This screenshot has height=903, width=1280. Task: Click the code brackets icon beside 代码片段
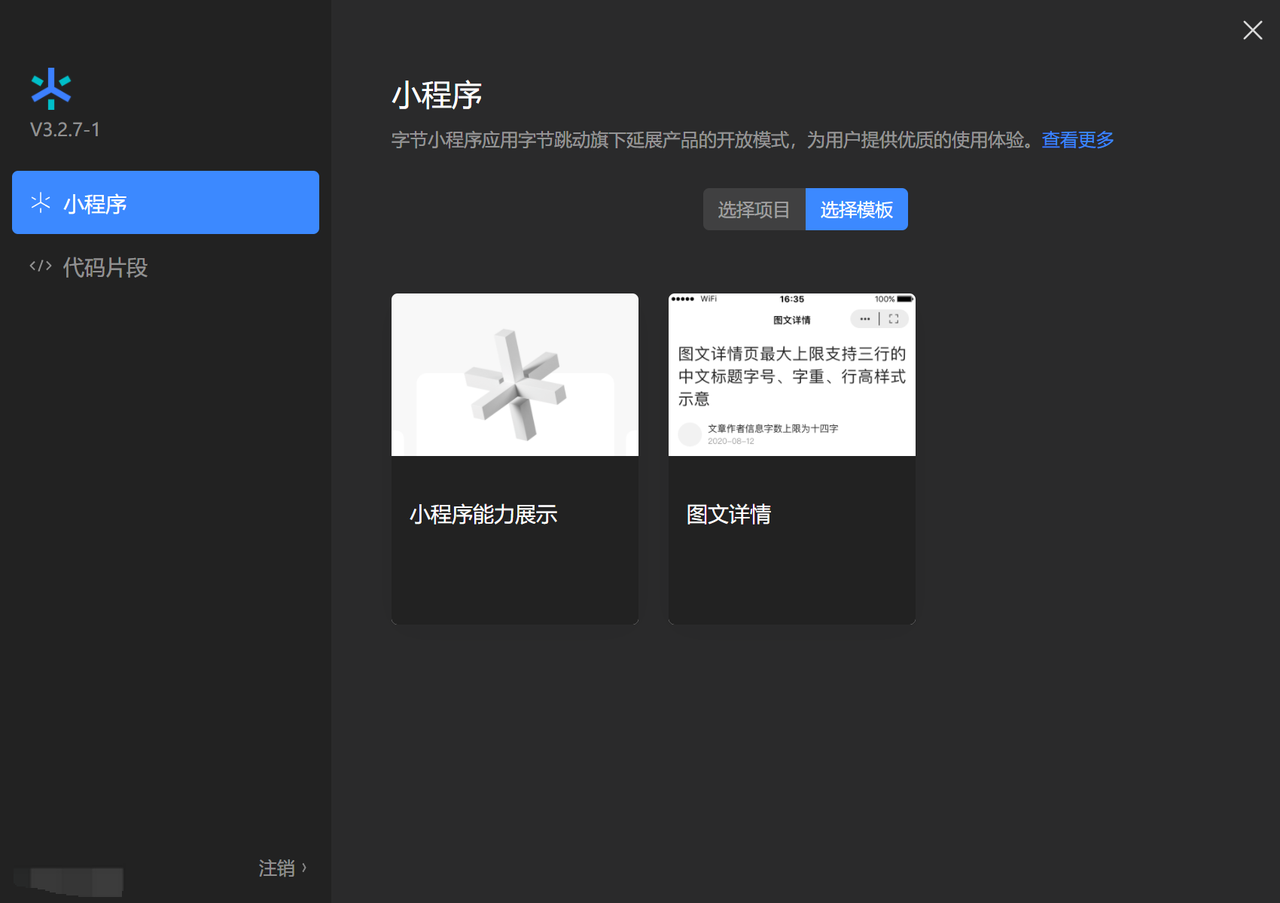pos(40,266)
